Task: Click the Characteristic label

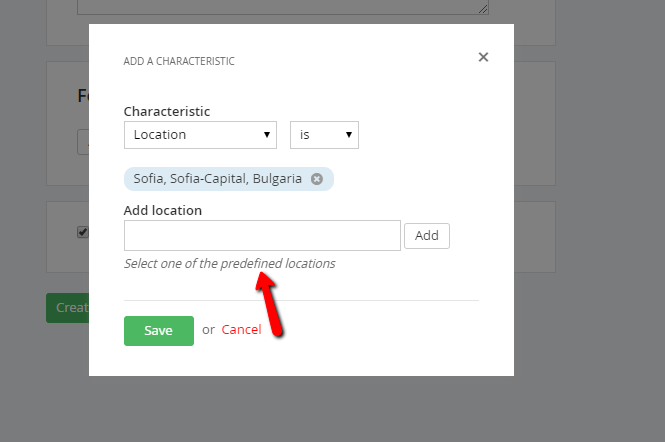Action: coord(167,112)
